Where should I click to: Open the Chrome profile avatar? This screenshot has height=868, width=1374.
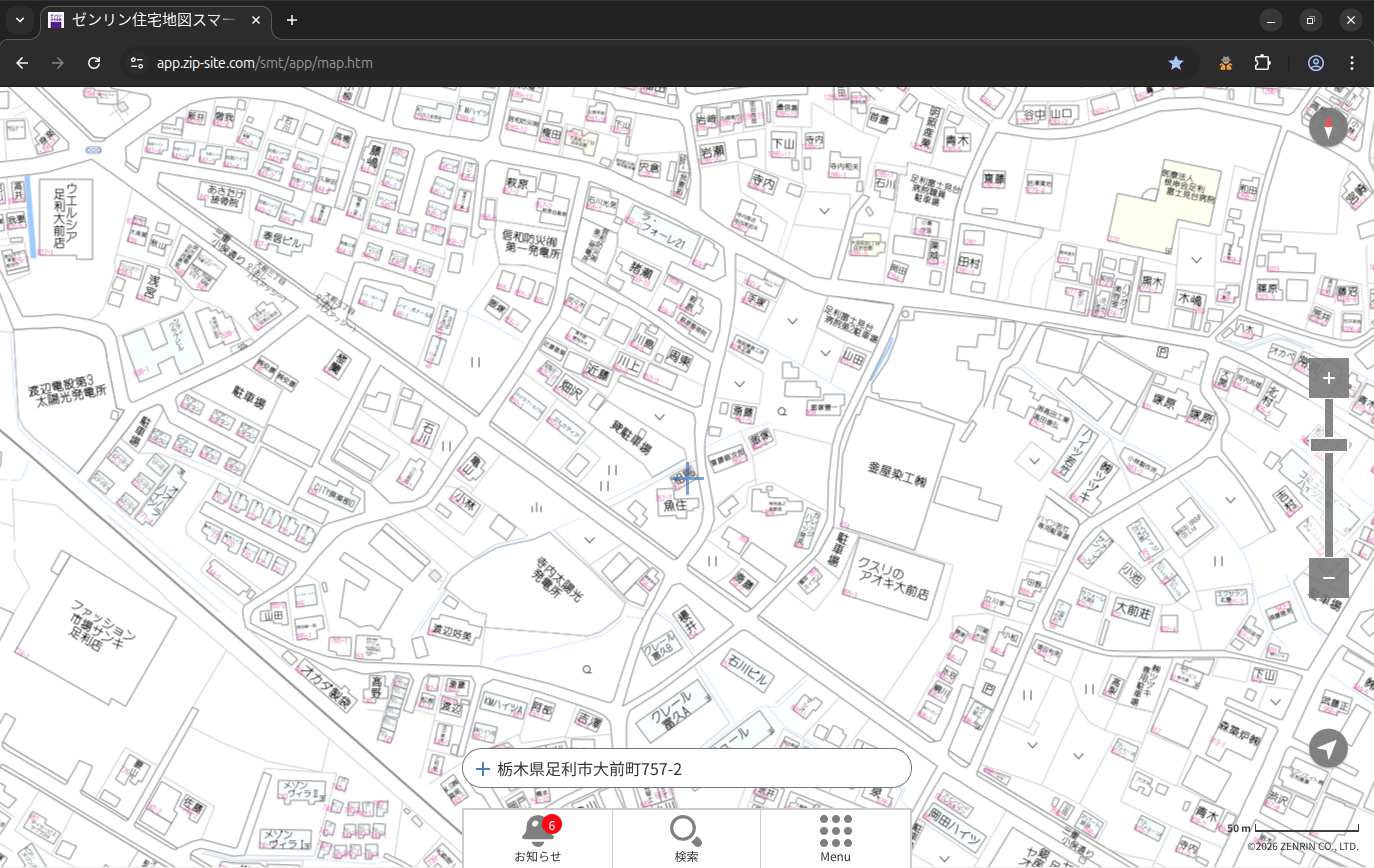[x=1315, y=63]
